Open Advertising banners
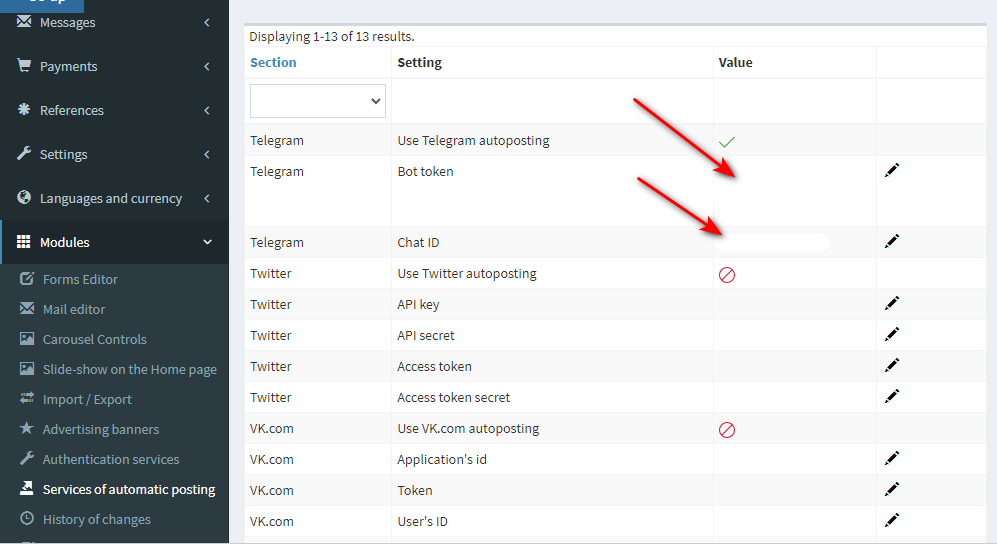 (x=100, y=429)
